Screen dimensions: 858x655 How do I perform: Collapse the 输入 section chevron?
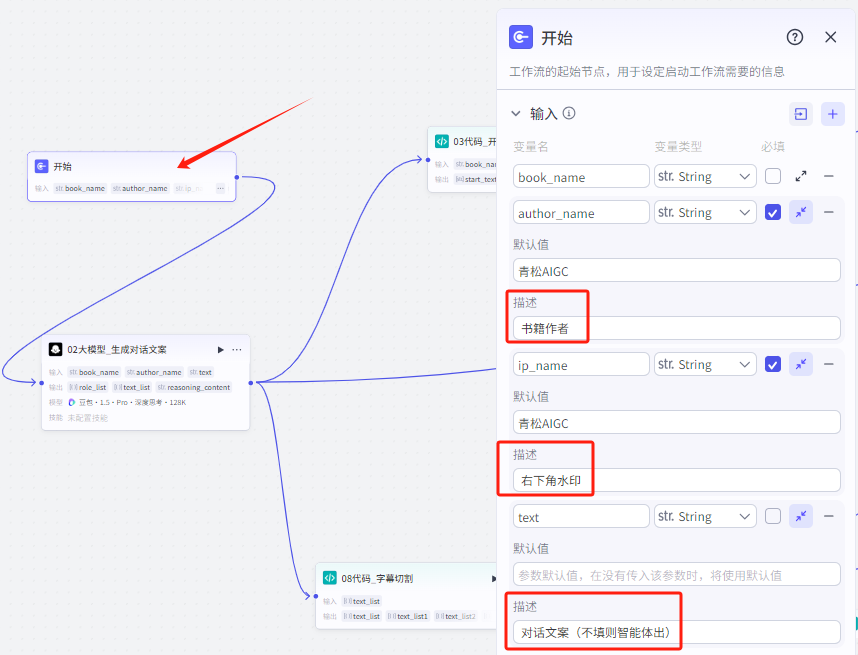pyautogui.click(x=514, y=114)
